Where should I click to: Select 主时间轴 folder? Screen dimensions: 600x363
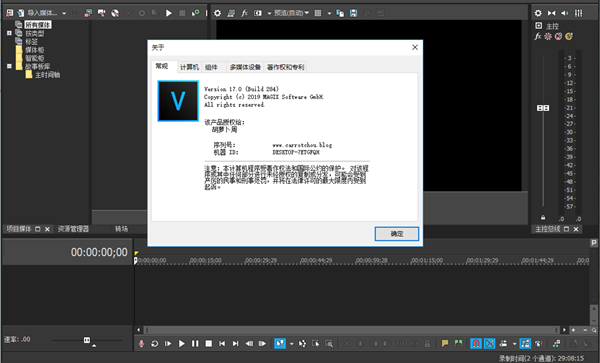[47, 75]
